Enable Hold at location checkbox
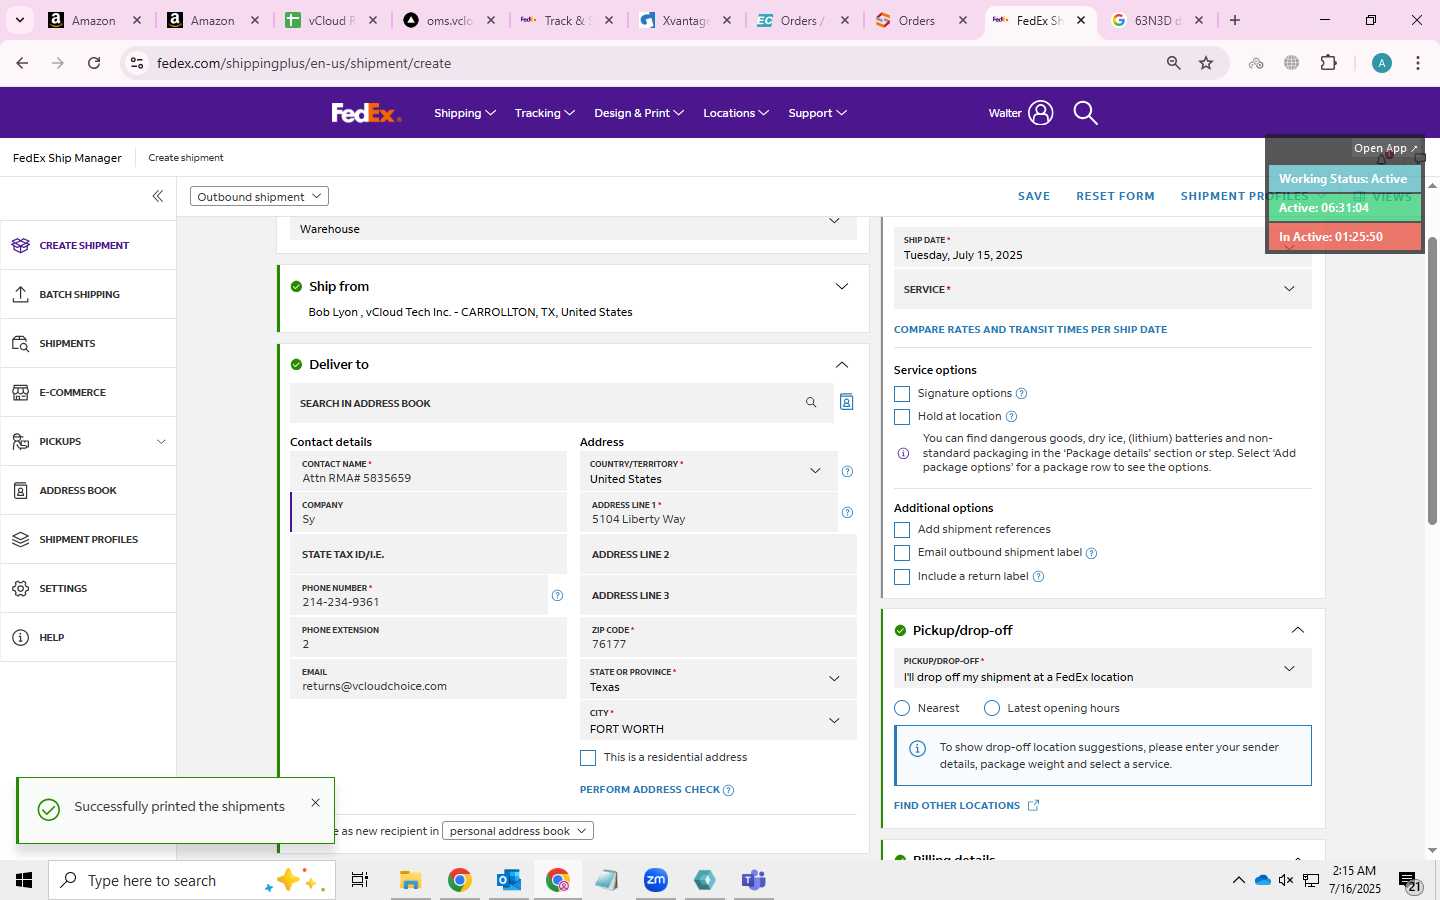The width and height of the screenshot is (1440, 900). click(902, 417)
